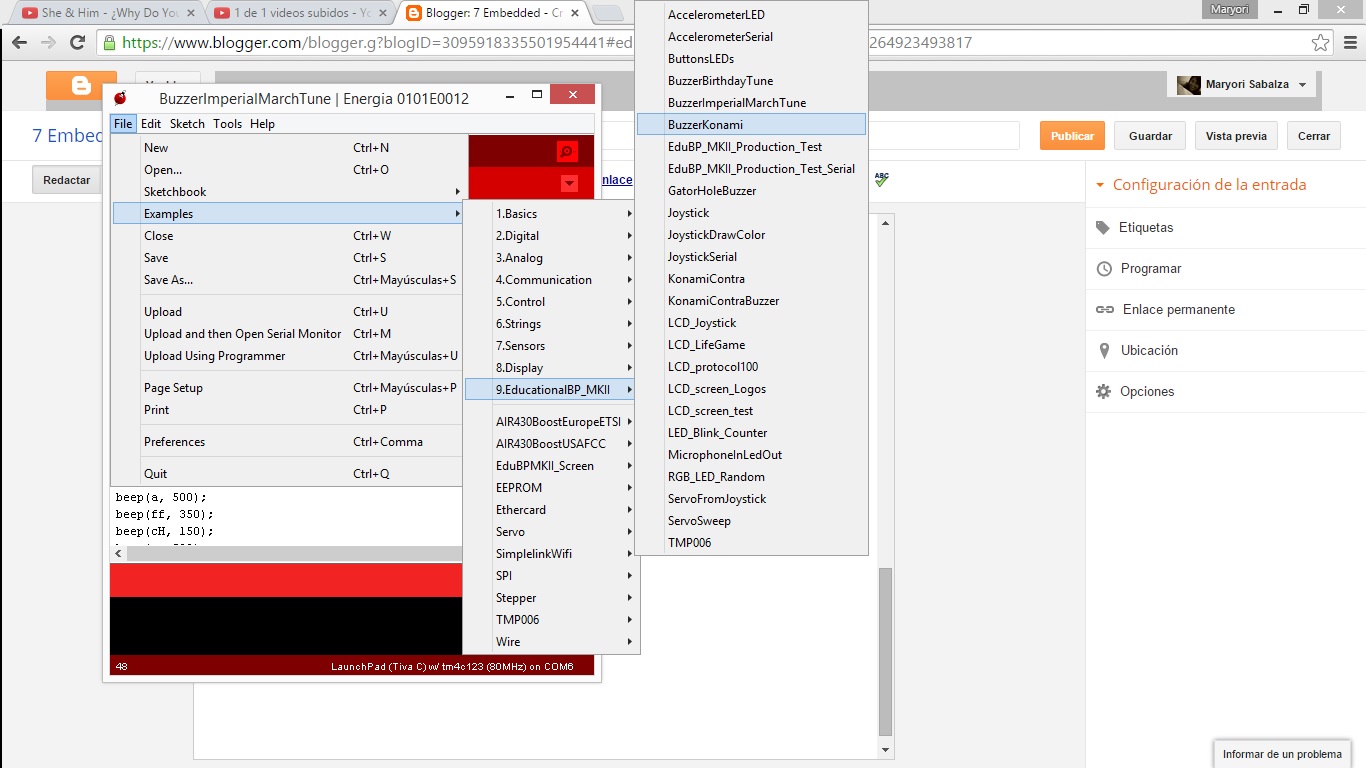Go back in Chrome
Viewport: 1366px width, 768px height.
(19, 43)
